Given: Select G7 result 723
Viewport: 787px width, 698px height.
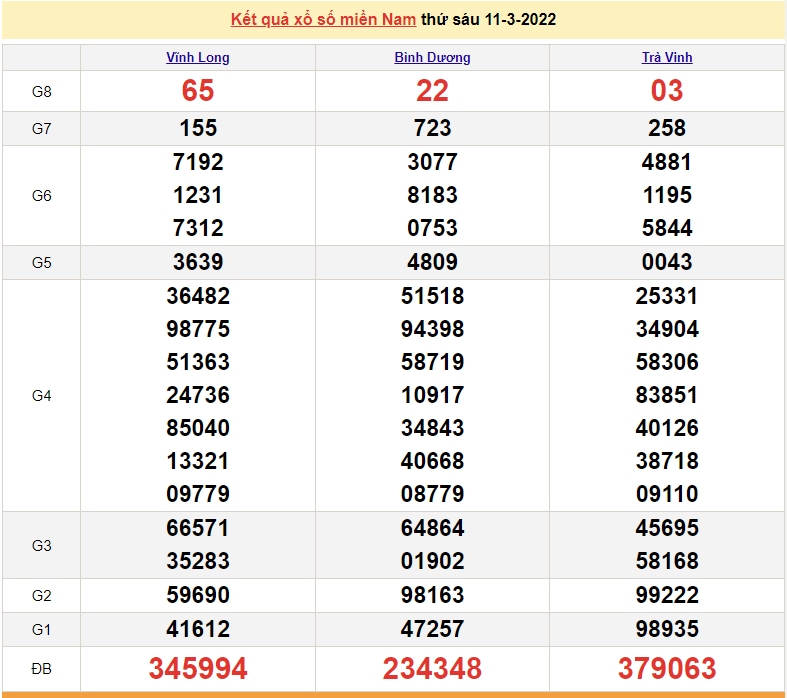Looking at the screenshot, I should 432,128.
